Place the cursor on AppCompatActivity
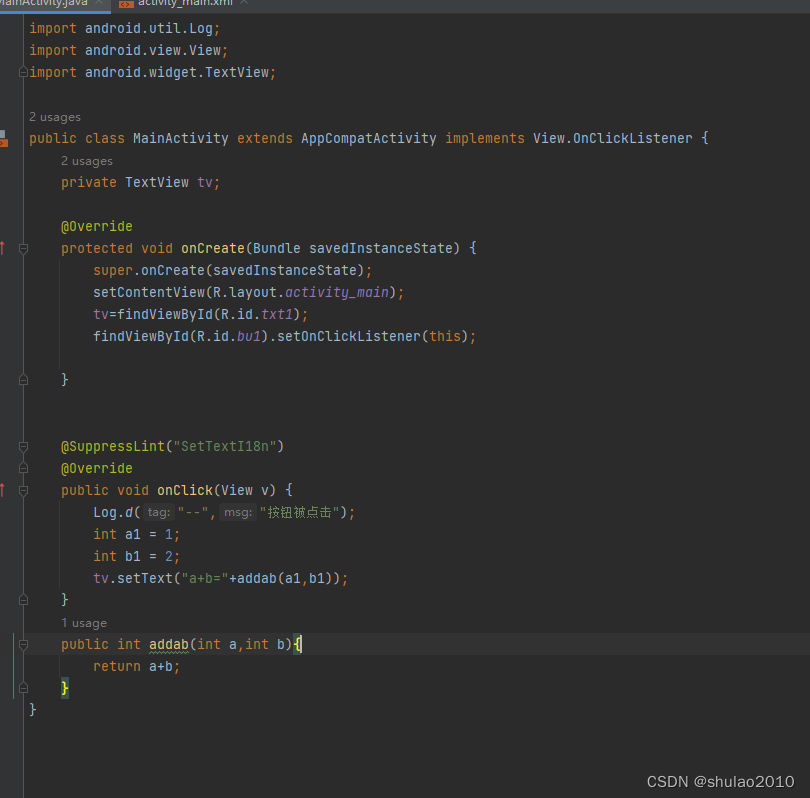 [369, 138]
